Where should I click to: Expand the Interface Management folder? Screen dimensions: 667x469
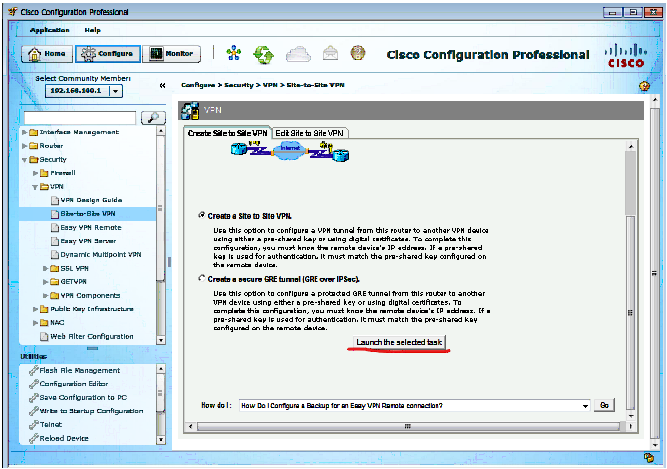pos(25,132)
